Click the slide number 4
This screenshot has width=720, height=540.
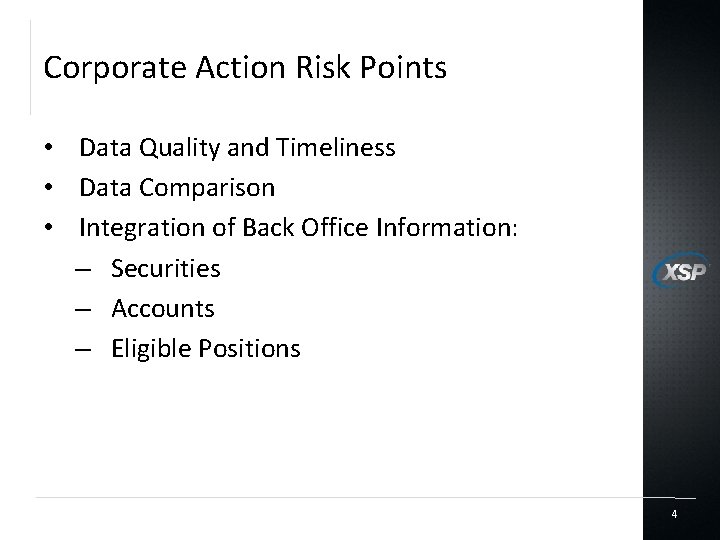coord(674,514)
